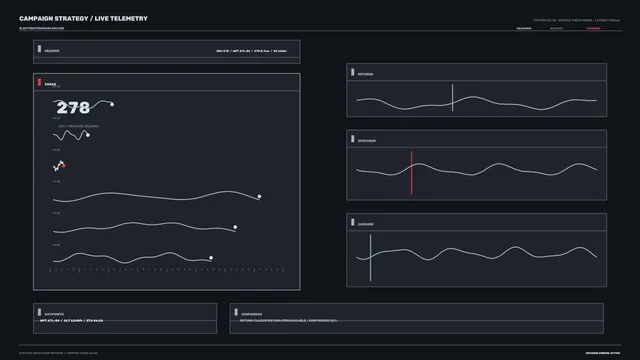This screenshot has height=360, width=640.
Task: Click the white cursor line in RETURNS chart
Action: [x=452, y=98]
